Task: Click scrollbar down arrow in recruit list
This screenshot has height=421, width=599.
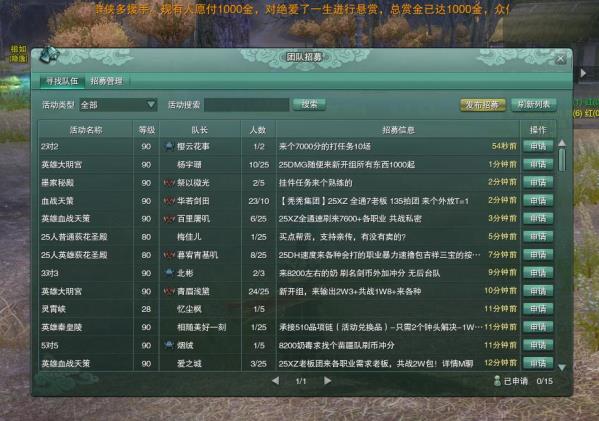Action: tap(562, 368)
